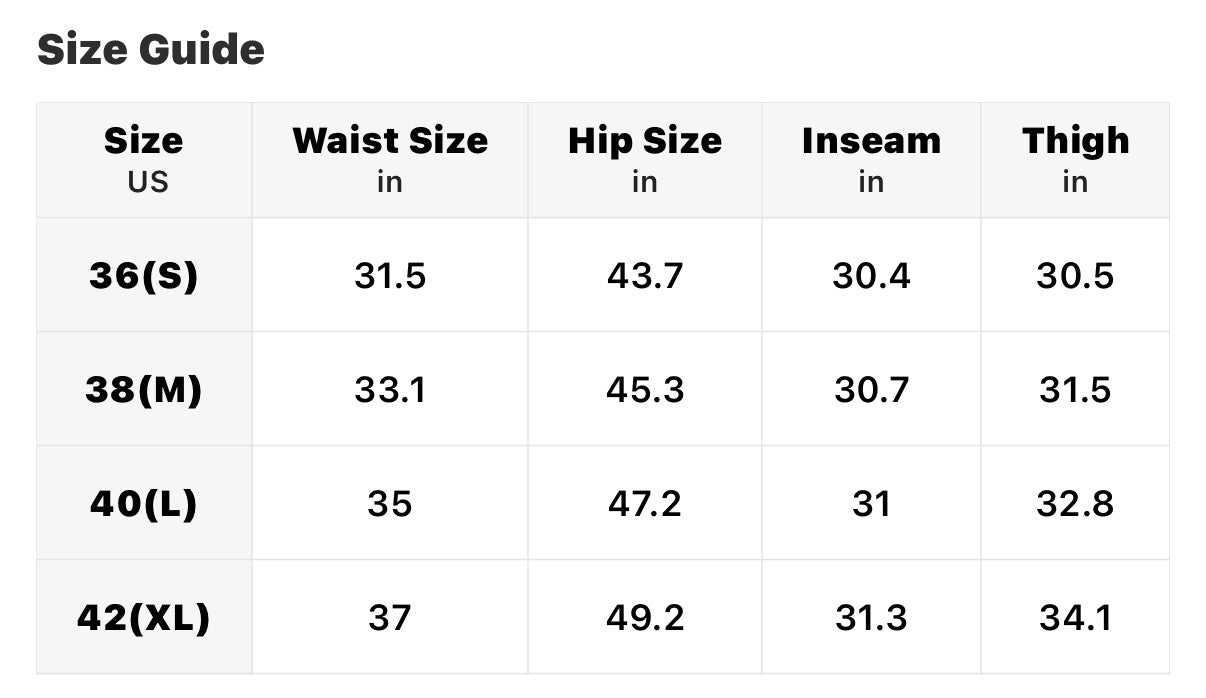
Task: Click waist size 35 cell
Action: click(x=390, y=503)
